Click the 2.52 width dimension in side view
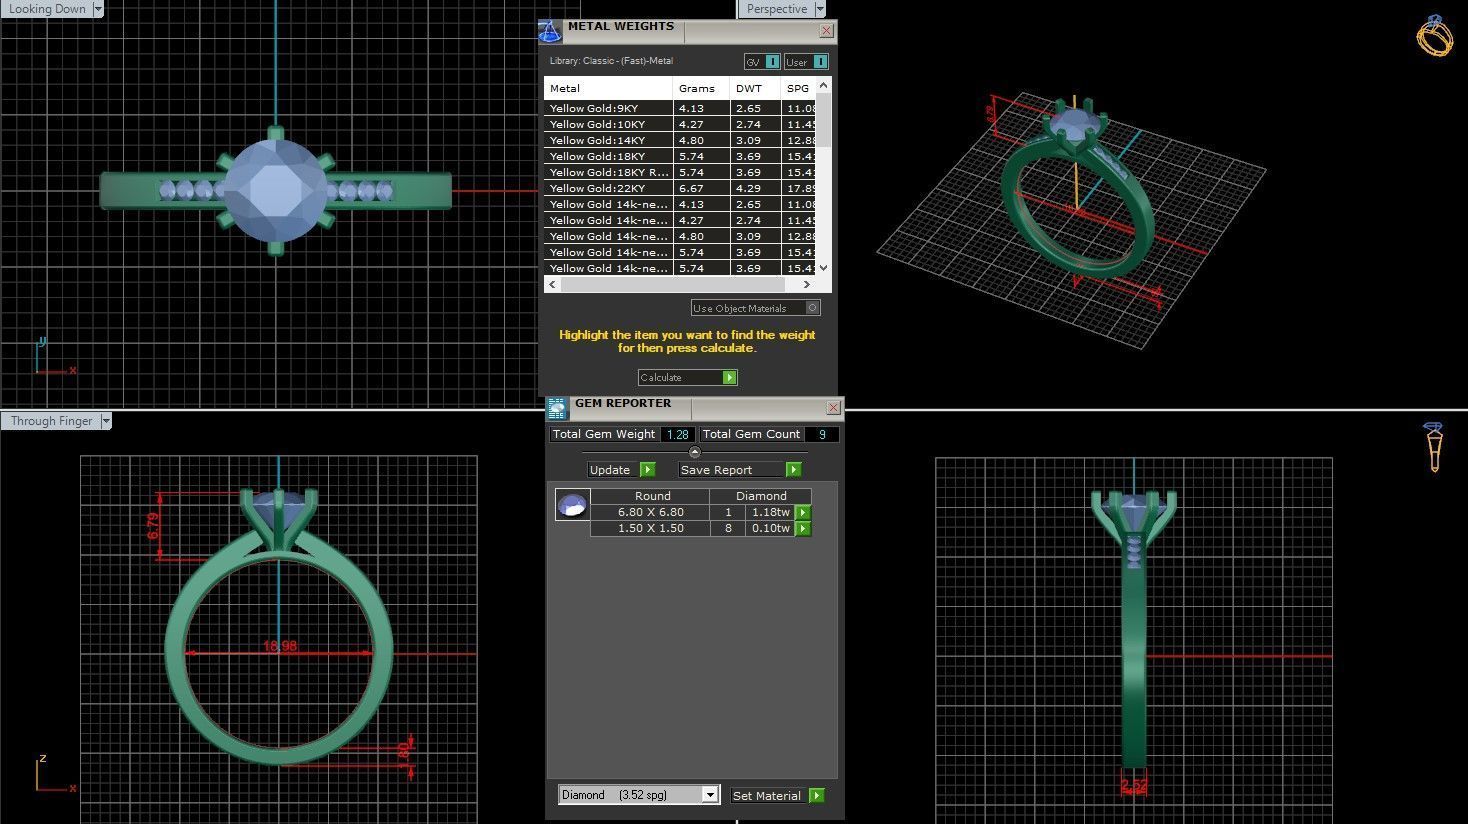Screen dimensions: 1468x824 pyautogui.click(x=1134, y=786)
